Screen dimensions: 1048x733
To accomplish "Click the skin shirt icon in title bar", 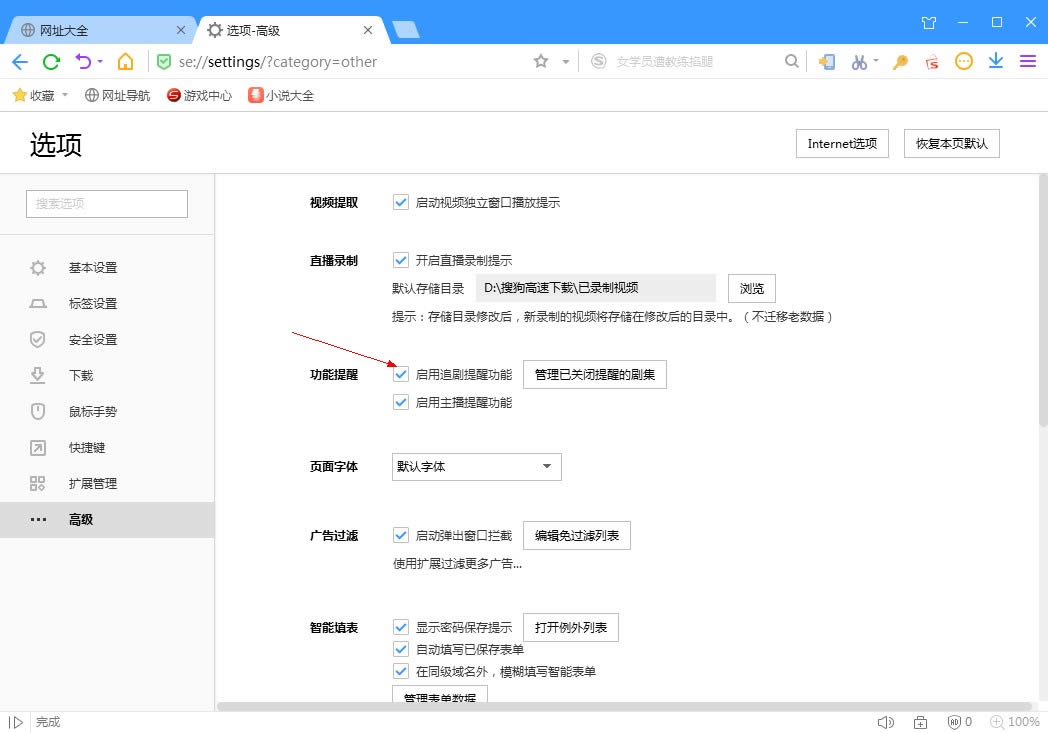I will click(x=929, y=22).
